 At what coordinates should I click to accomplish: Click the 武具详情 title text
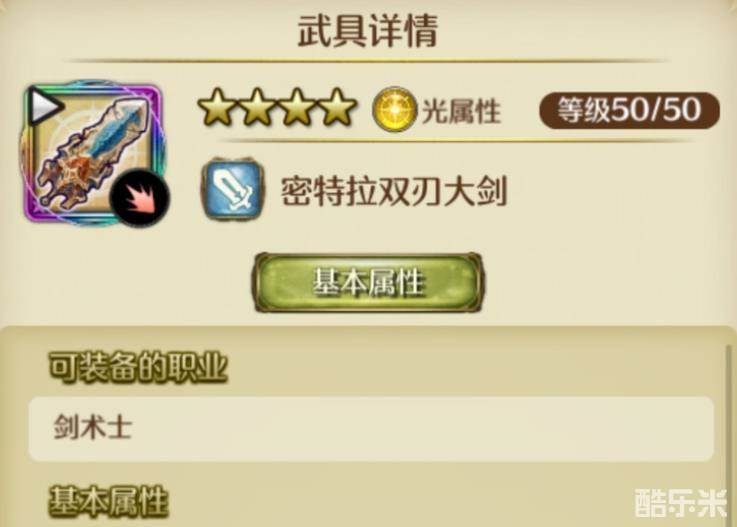tap(368, 31)
